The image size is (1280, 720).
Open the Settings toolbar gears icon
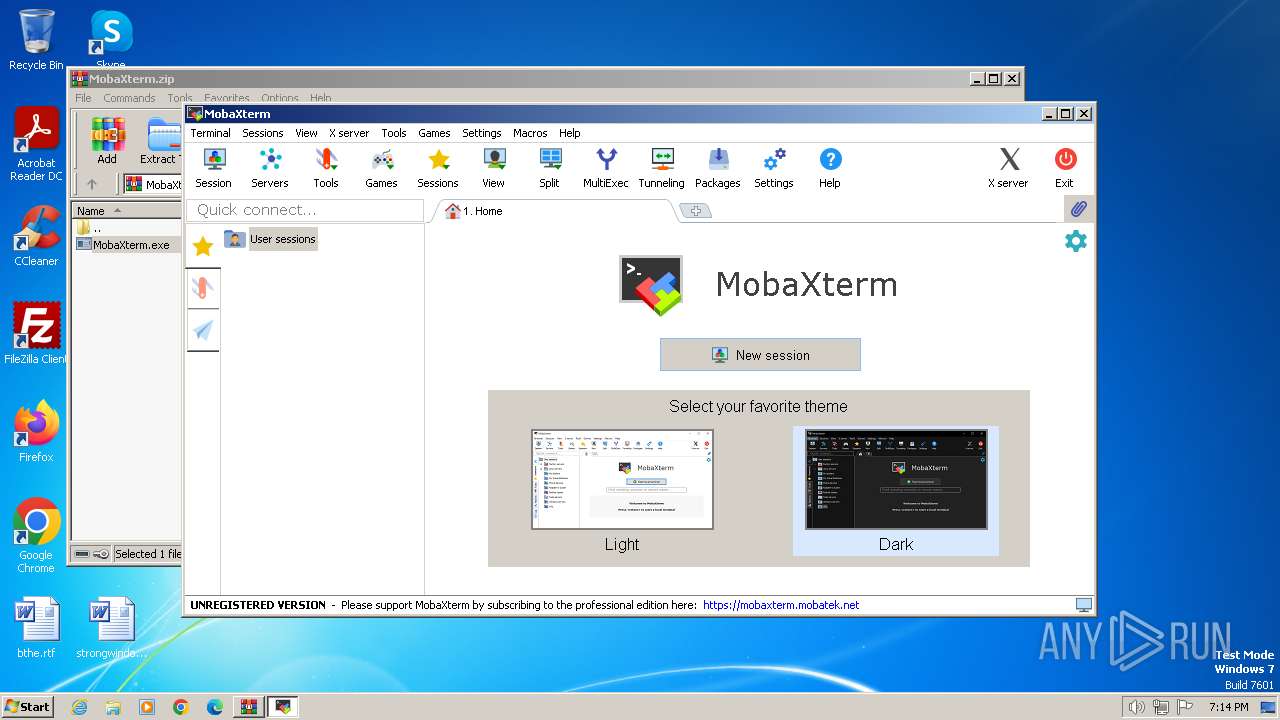pos(774,167)
